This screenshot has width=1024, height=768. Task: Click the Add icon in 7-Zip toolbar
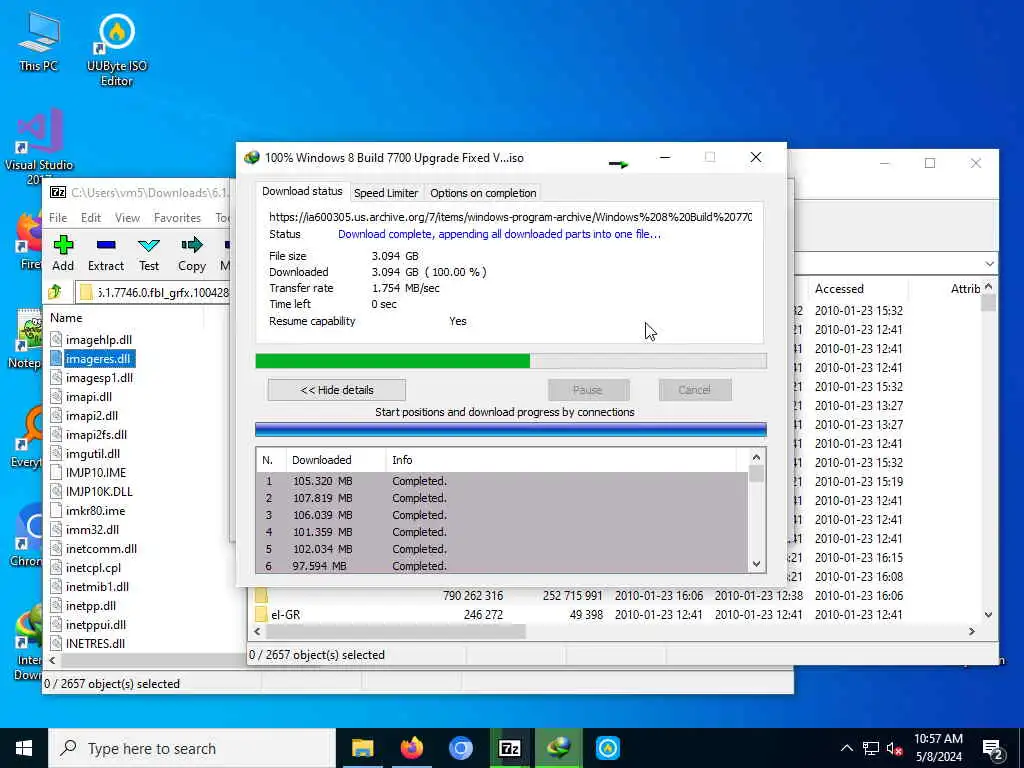(x=63, y=246)
